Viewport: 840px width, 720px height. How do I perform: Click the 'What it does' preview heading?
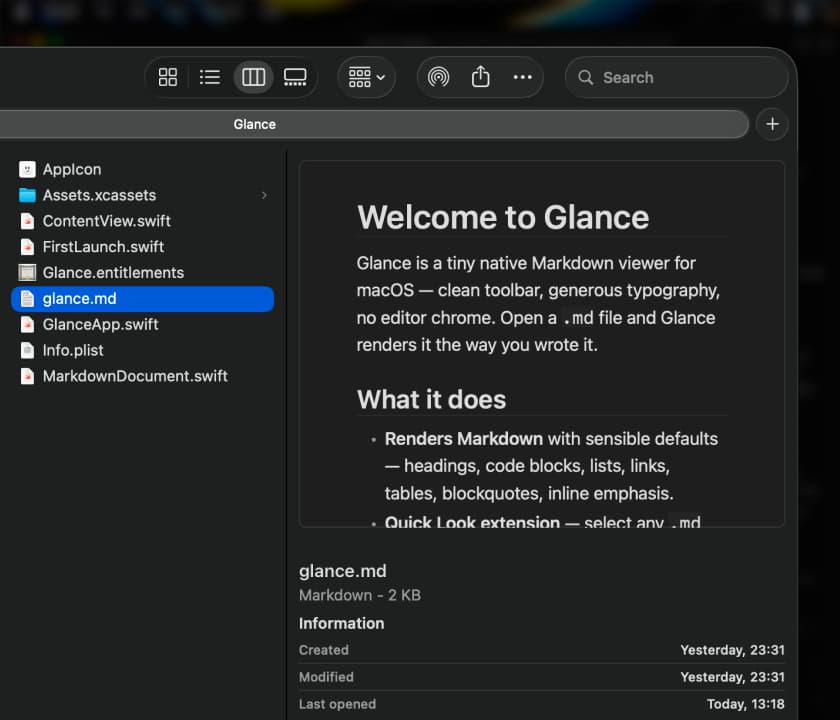(x=431, y=400)
